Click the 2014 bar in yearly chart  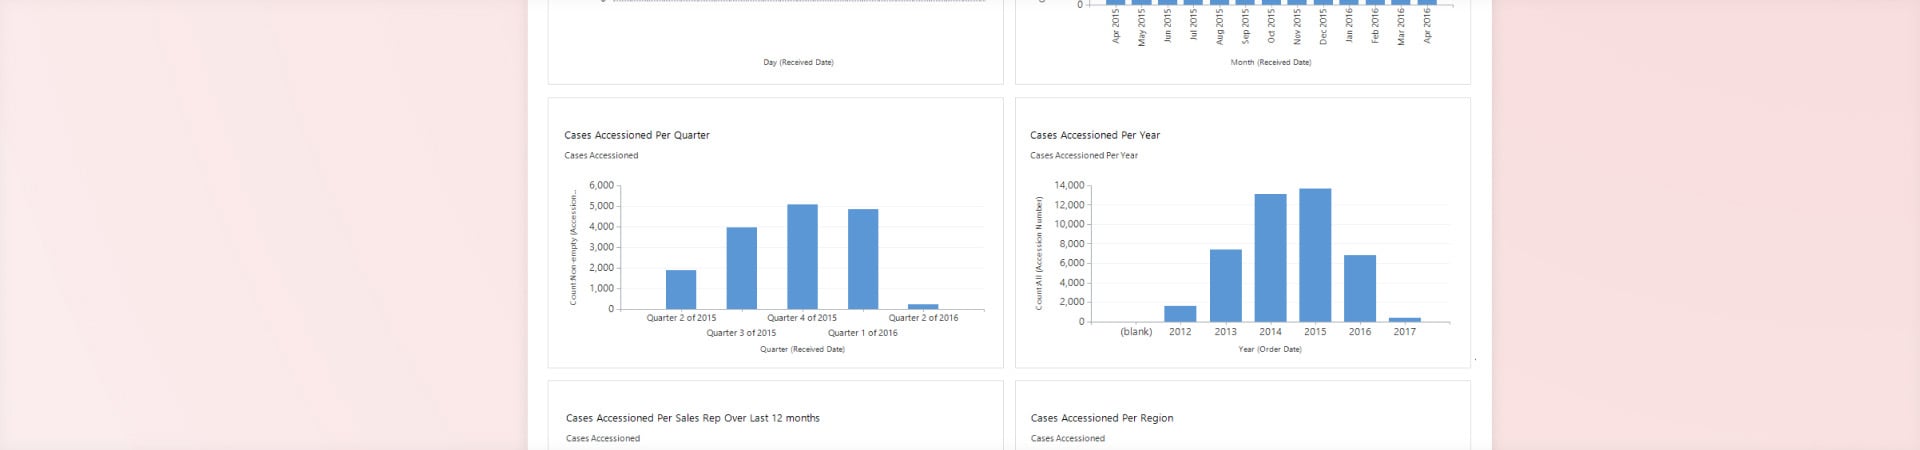click(x=1270, y=258)
